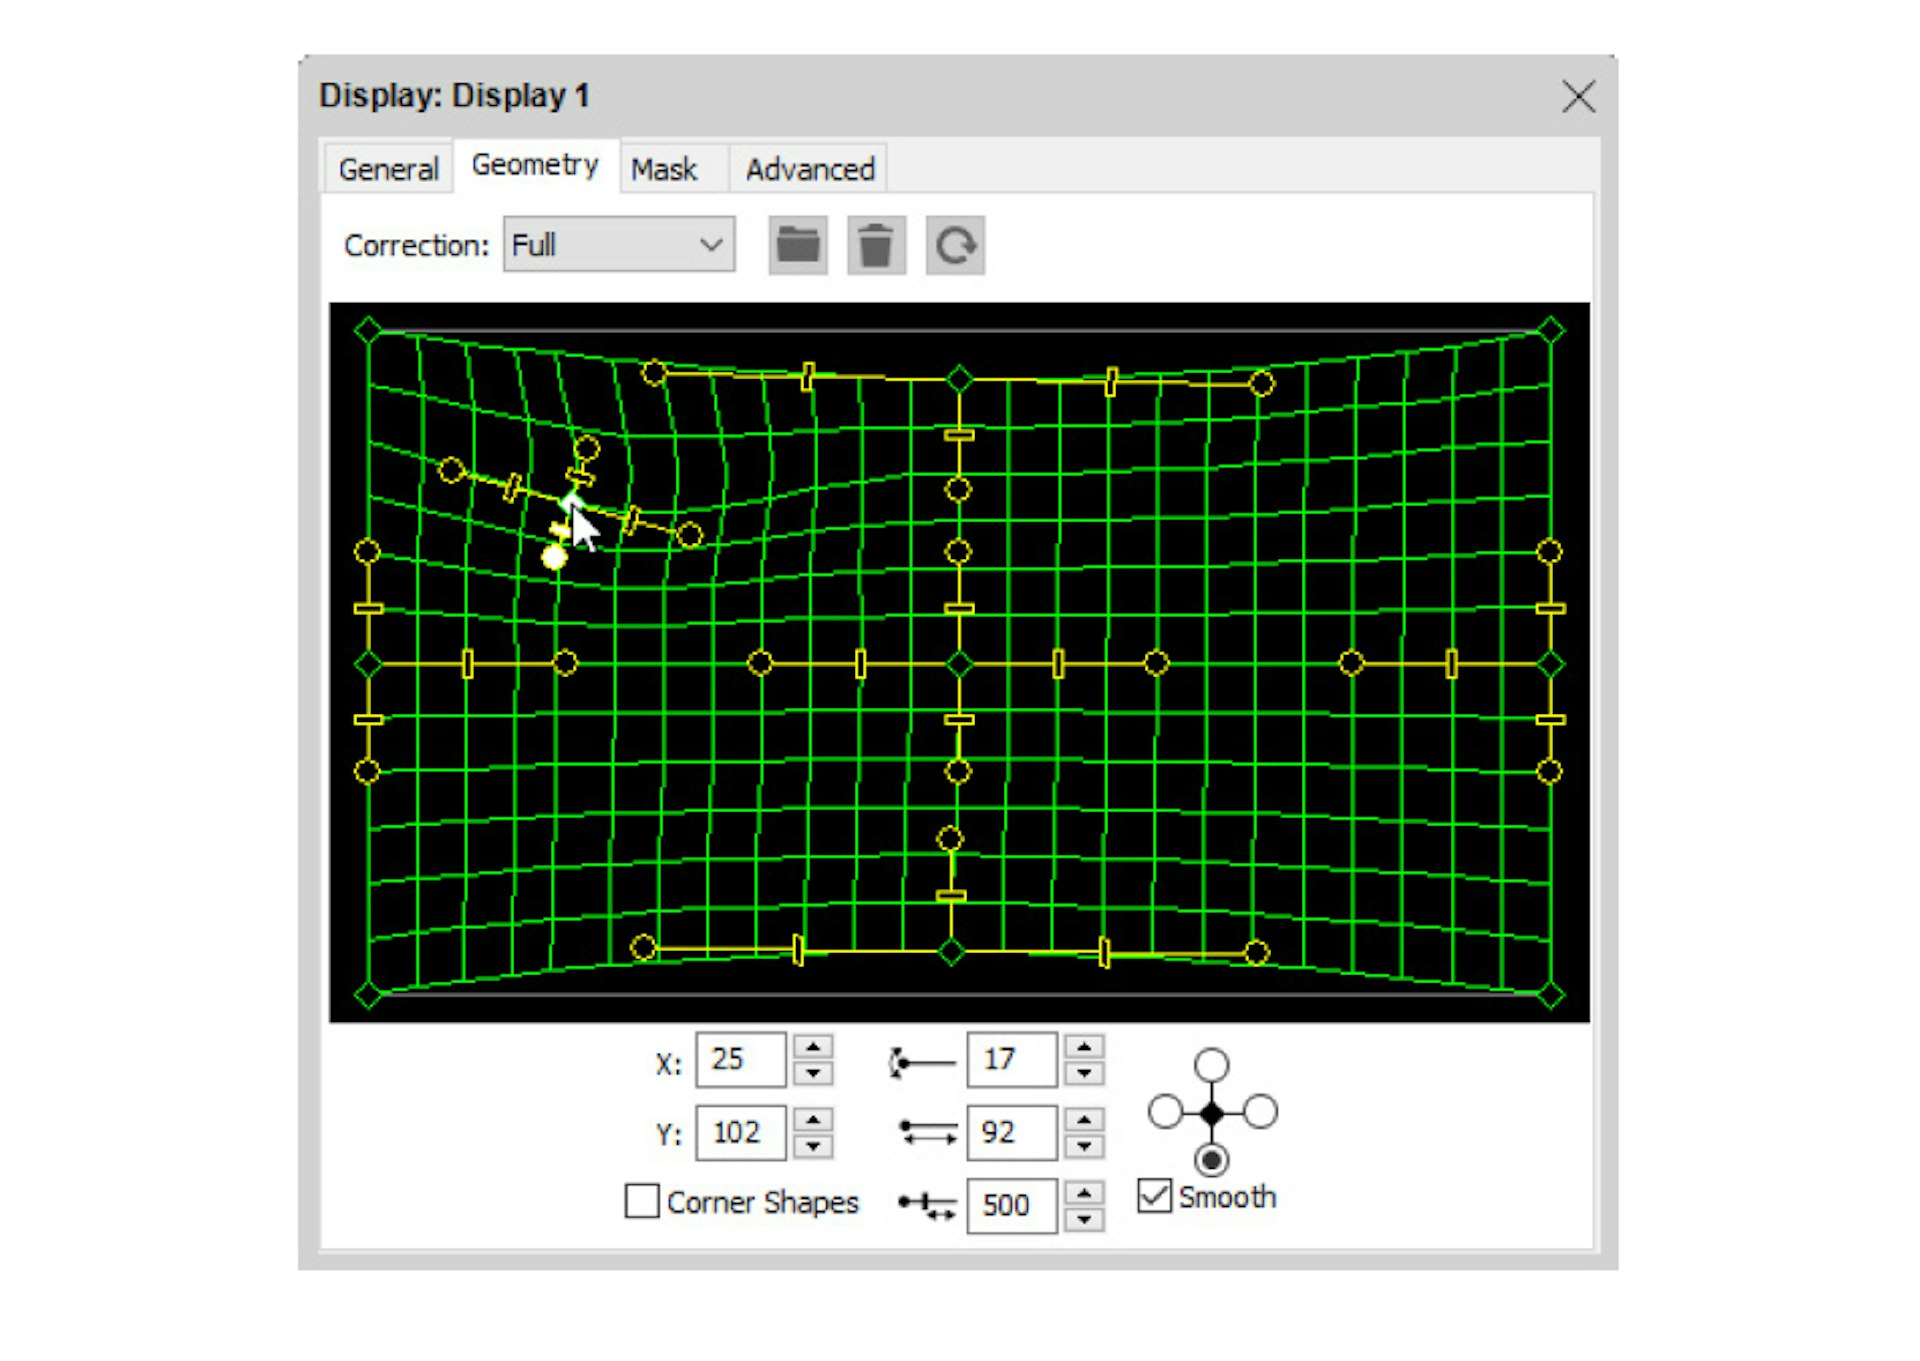
Task: Increase the 92 value with up arrow
Action: [x=1084, y=1120]
